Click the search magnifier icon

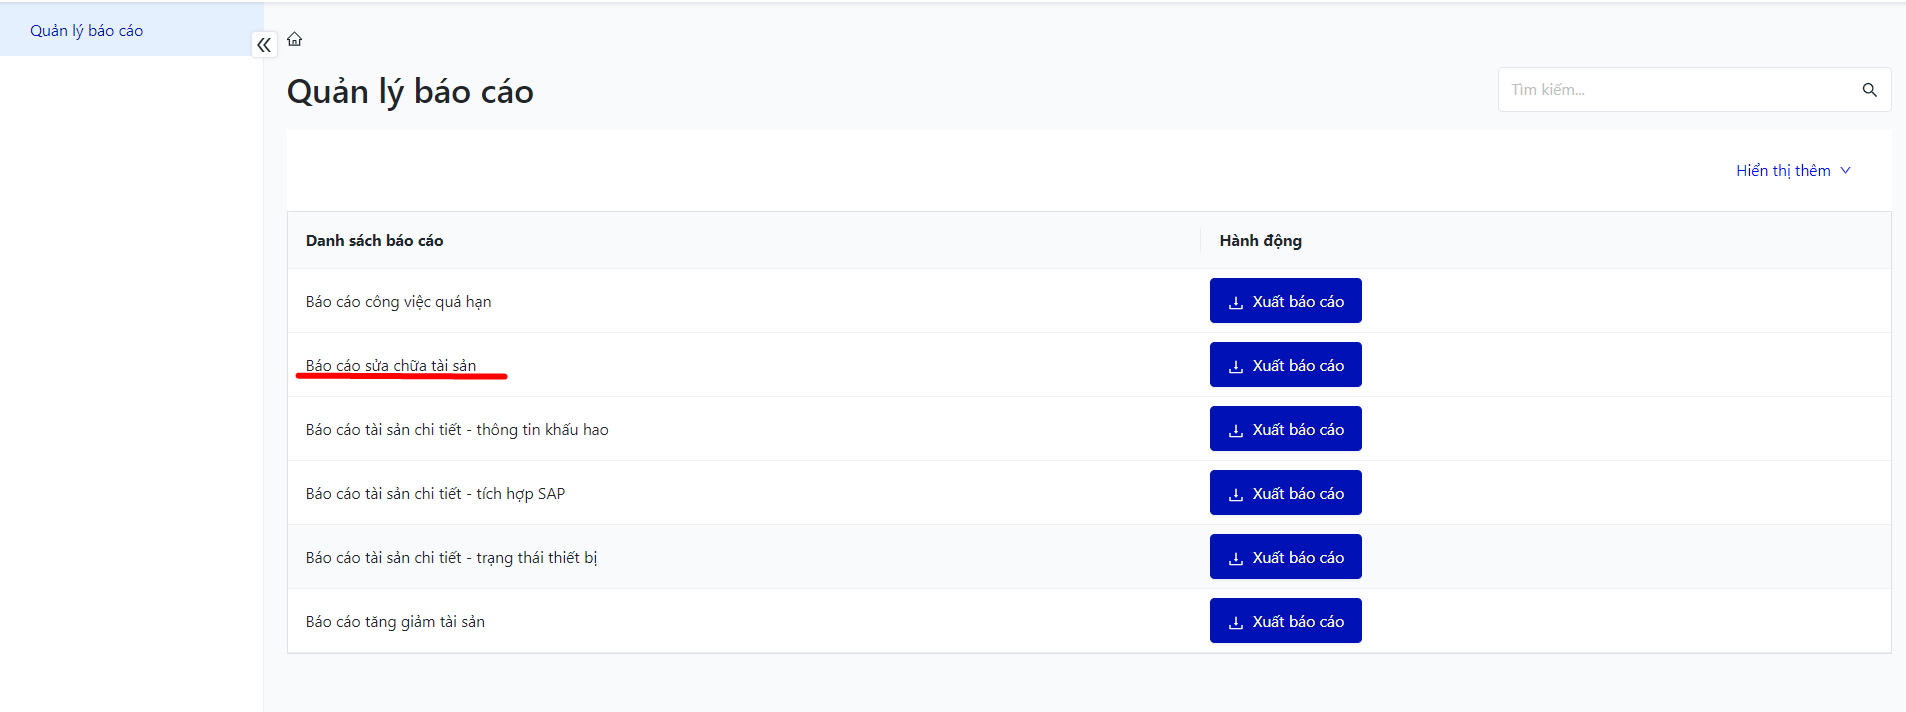(1869, 90)
